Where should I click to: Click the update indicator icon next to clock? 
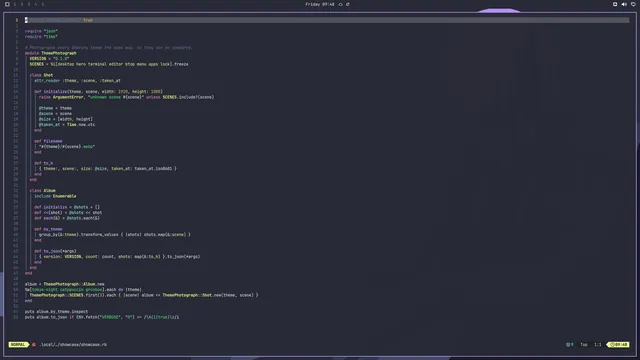coord(348,4)
